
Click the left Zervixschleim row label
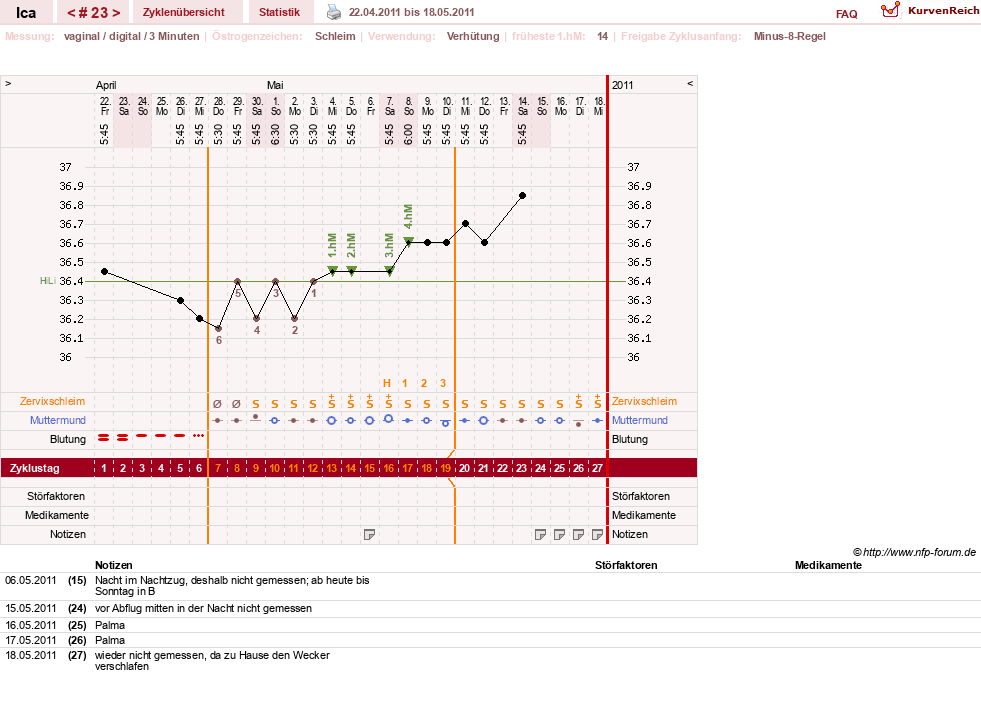(x=53, y=401)
